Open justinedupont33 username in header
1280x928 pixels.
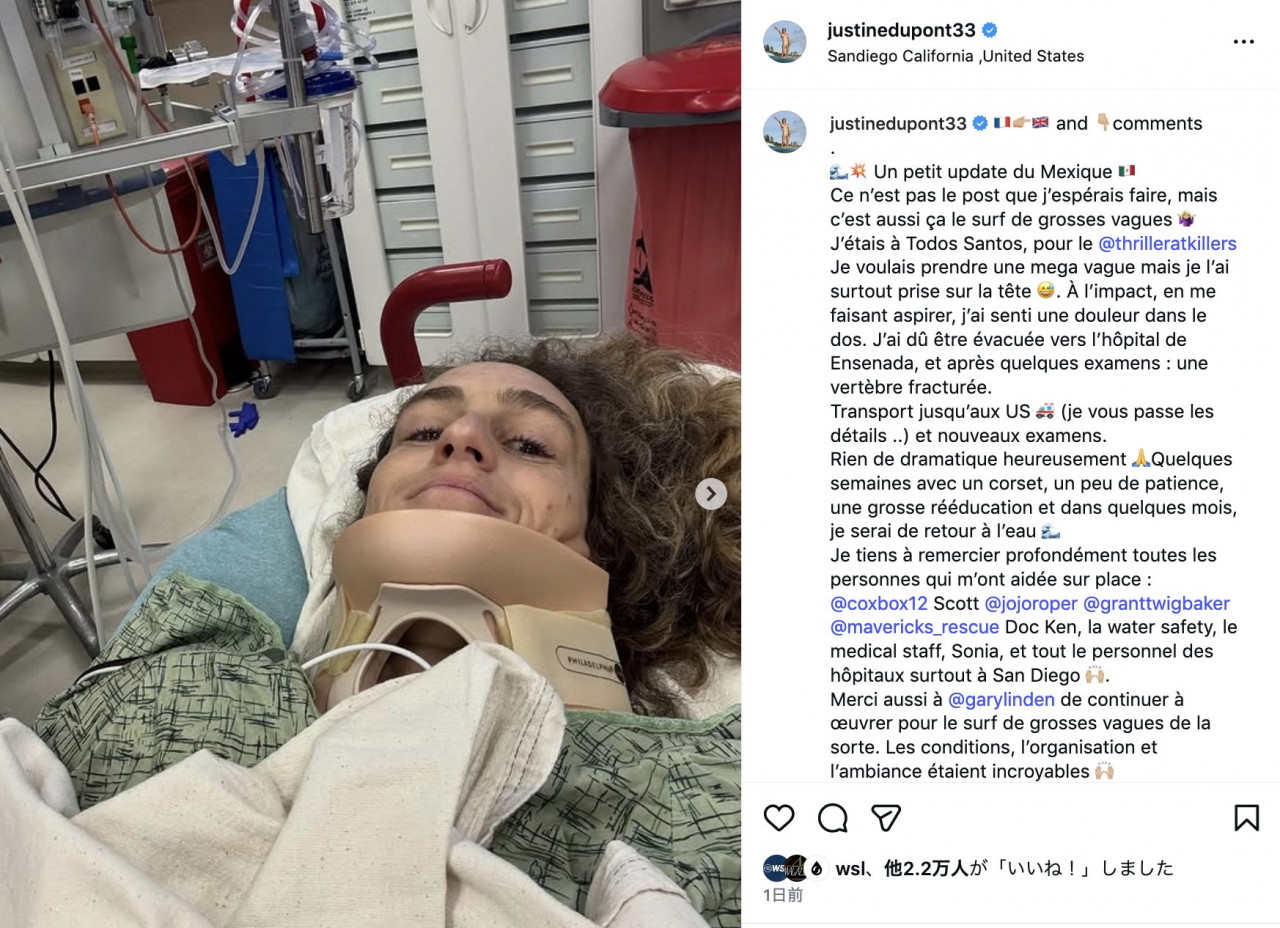point(901,30)
